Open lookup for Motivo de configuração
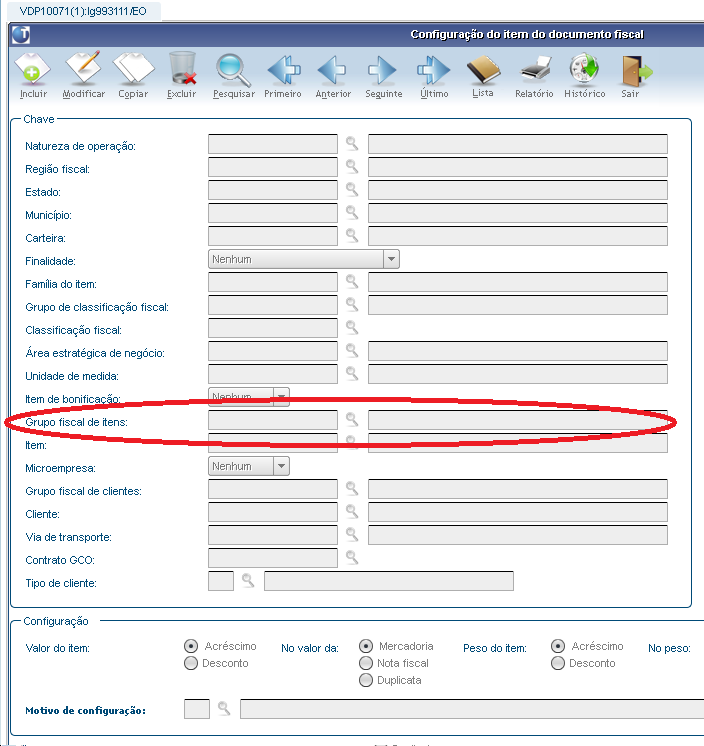Screen dimensions: 704x746 tap(224, 708)
